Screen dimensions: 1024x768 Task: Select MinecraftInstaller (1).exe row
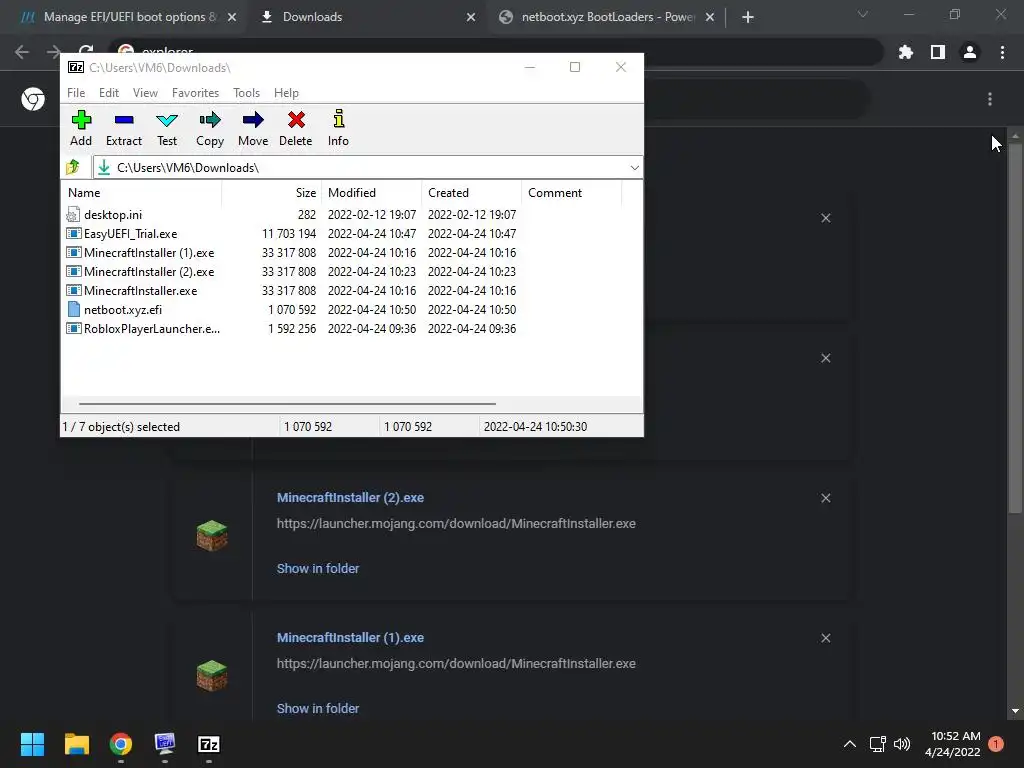click(291, 253)
